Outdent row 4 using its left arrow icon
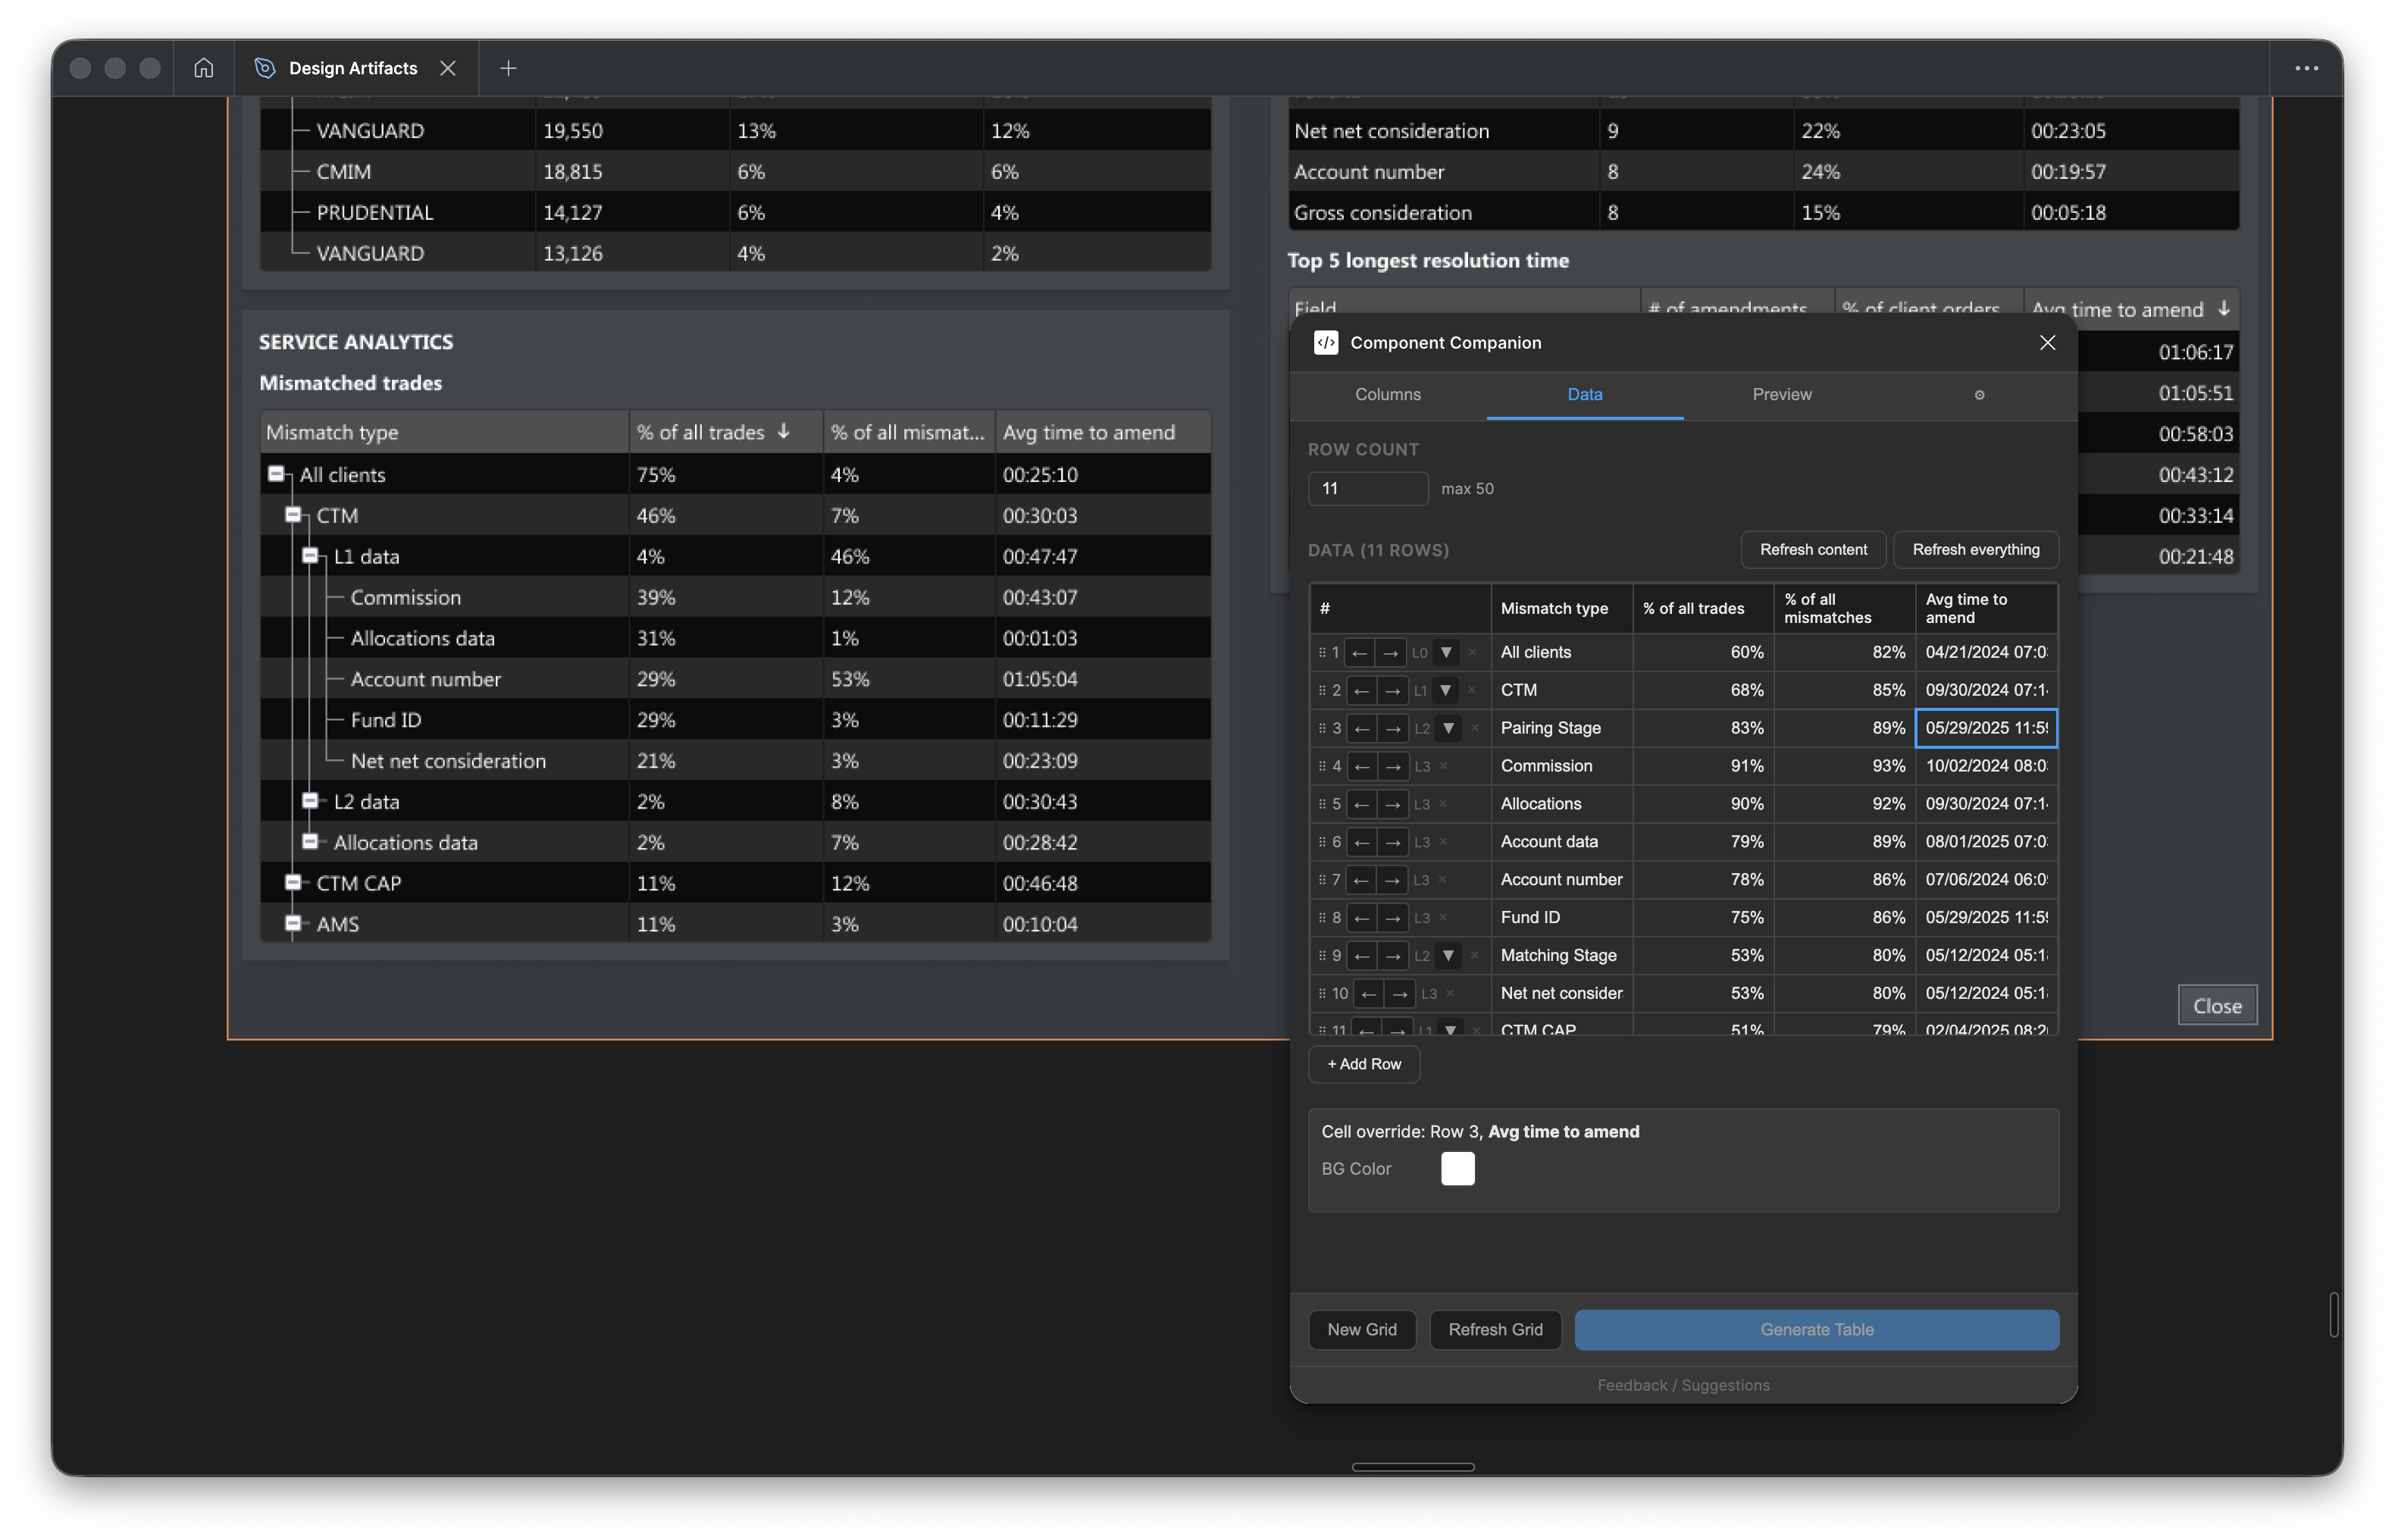Viewport: 2395px width, 1540px height. click(x=1362, y=766)
